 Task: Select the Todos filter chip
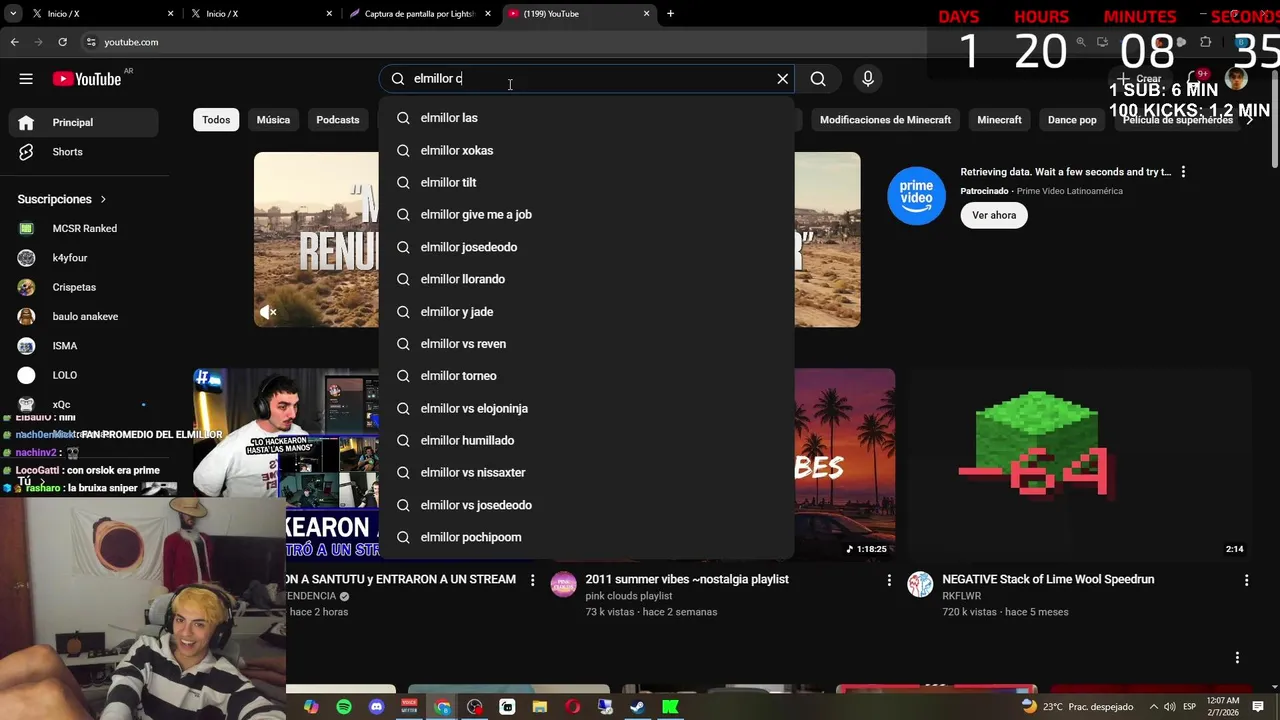216,120
